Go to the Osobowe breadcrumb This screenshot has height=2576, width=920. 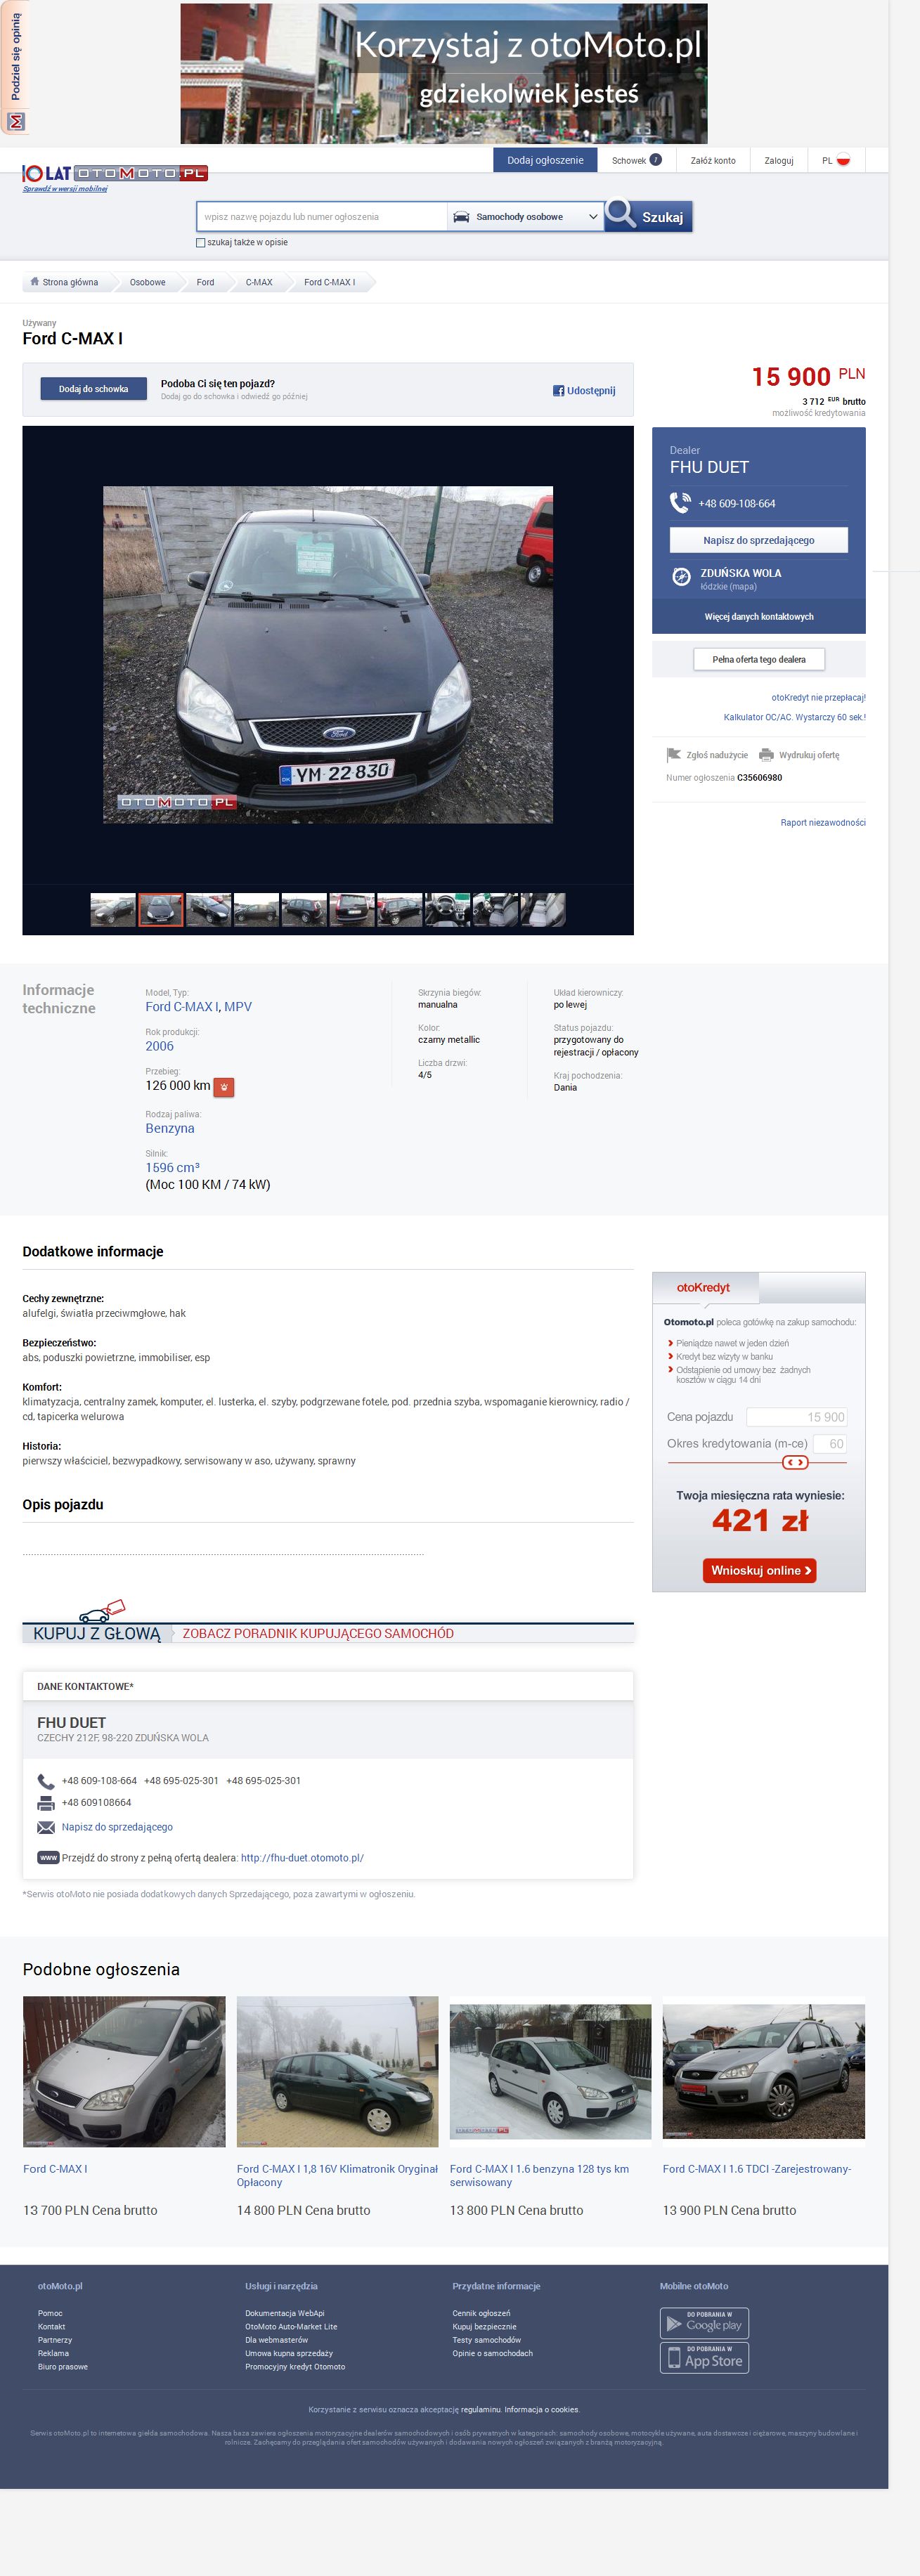tap(148, 282)
